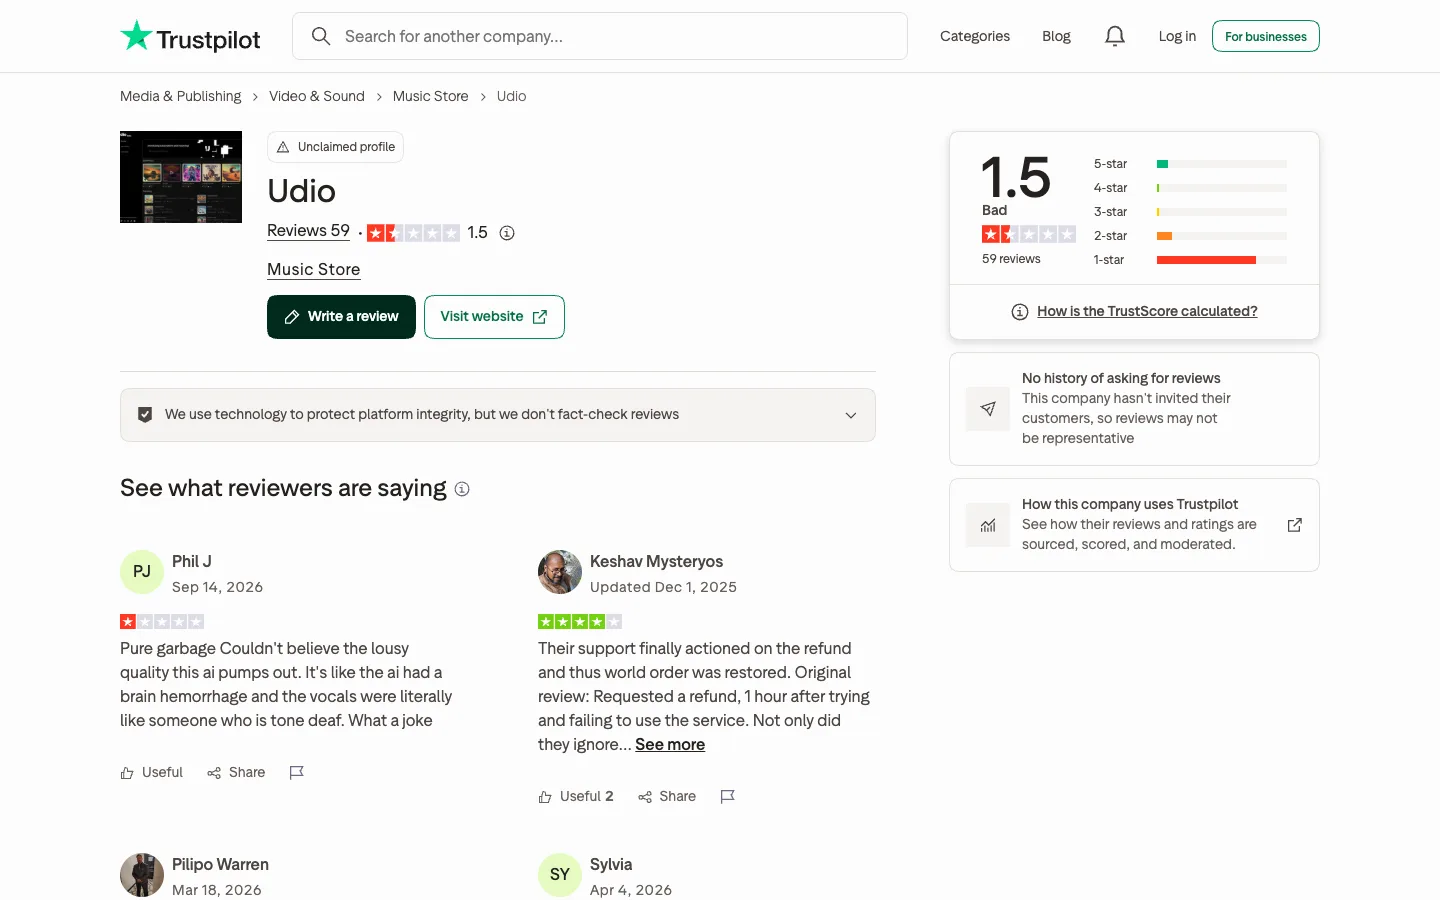This screenshot has height=900, width=1440.
Task: Open the notifications bell
Action: 1115,36
